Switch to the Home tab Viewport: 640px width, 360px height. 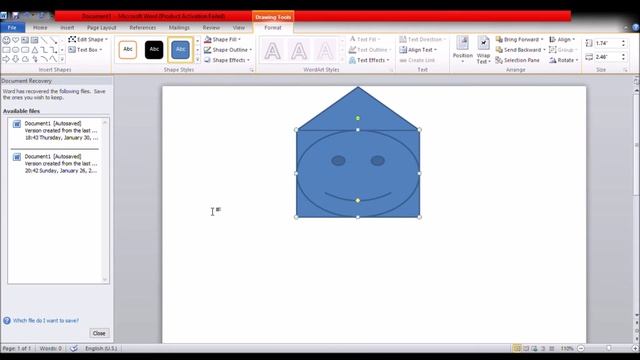pos(40,28)
